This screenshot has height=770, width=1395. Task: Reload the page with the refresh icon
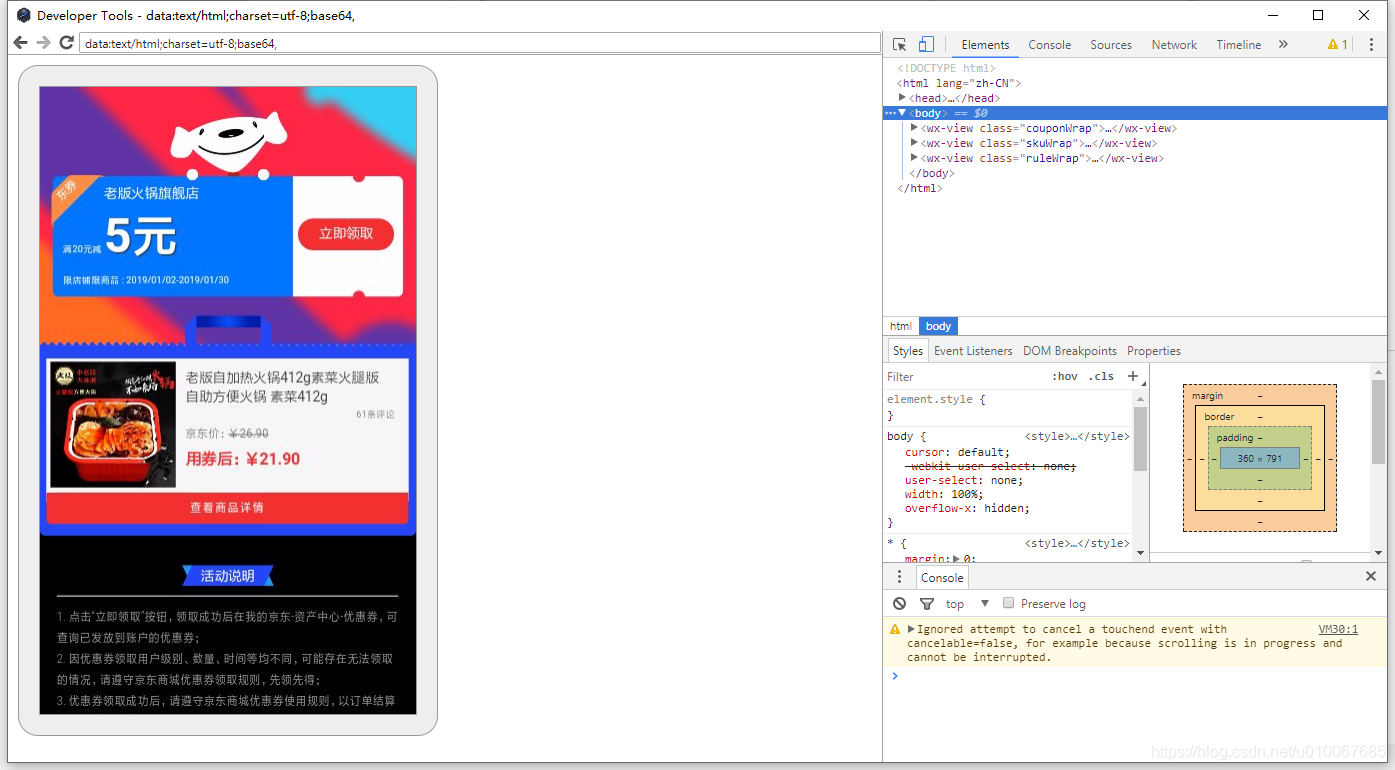click(67, 43)
